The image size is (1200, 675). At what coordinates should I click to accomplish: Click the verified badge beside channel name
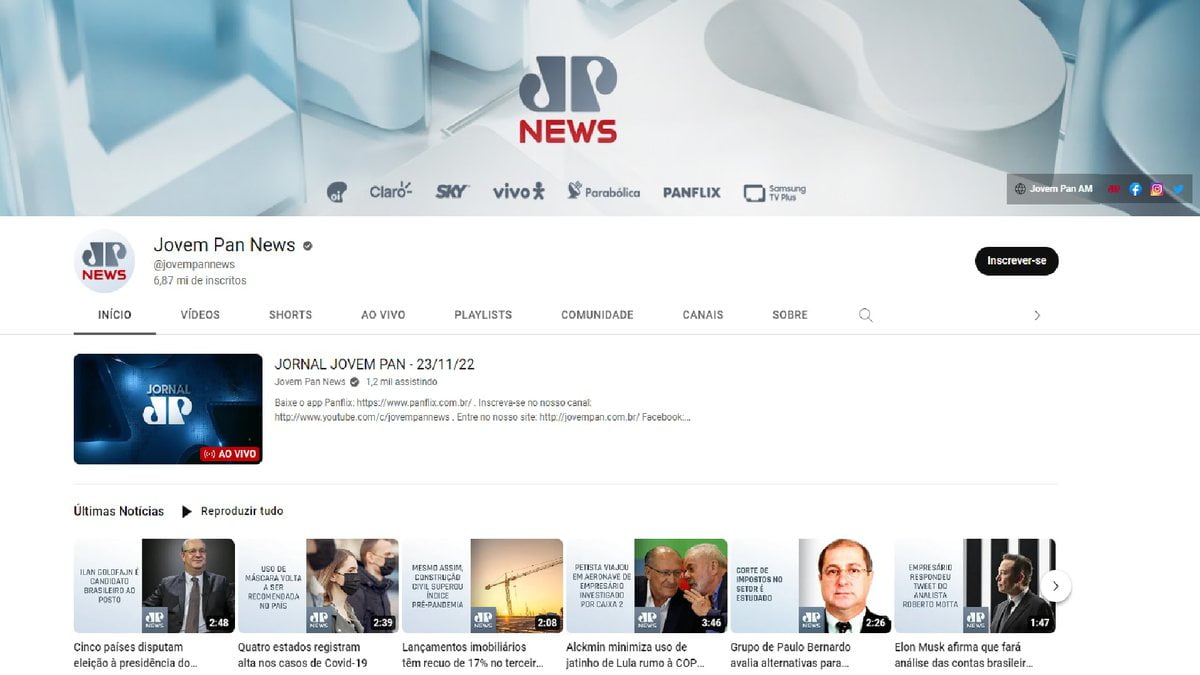(308, 245)
